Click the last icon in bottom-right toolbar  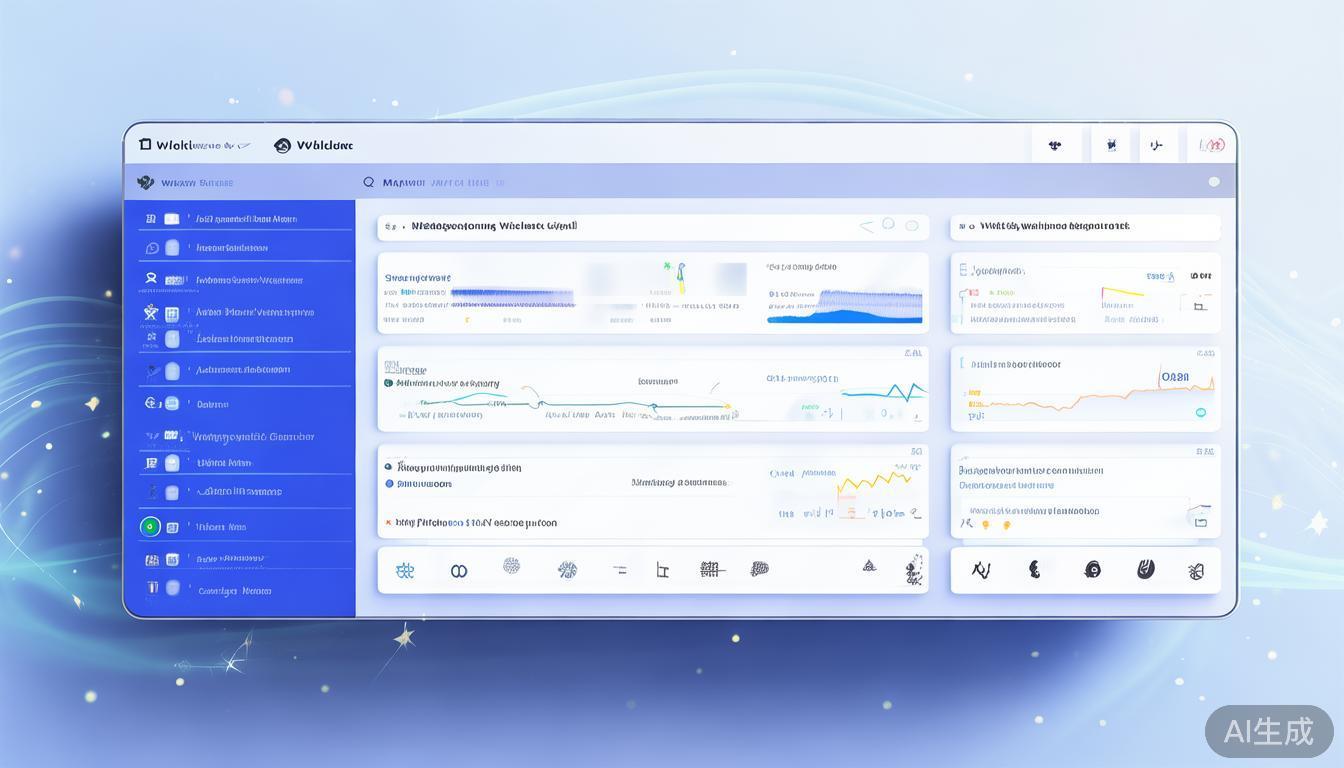coord(1195,571)
